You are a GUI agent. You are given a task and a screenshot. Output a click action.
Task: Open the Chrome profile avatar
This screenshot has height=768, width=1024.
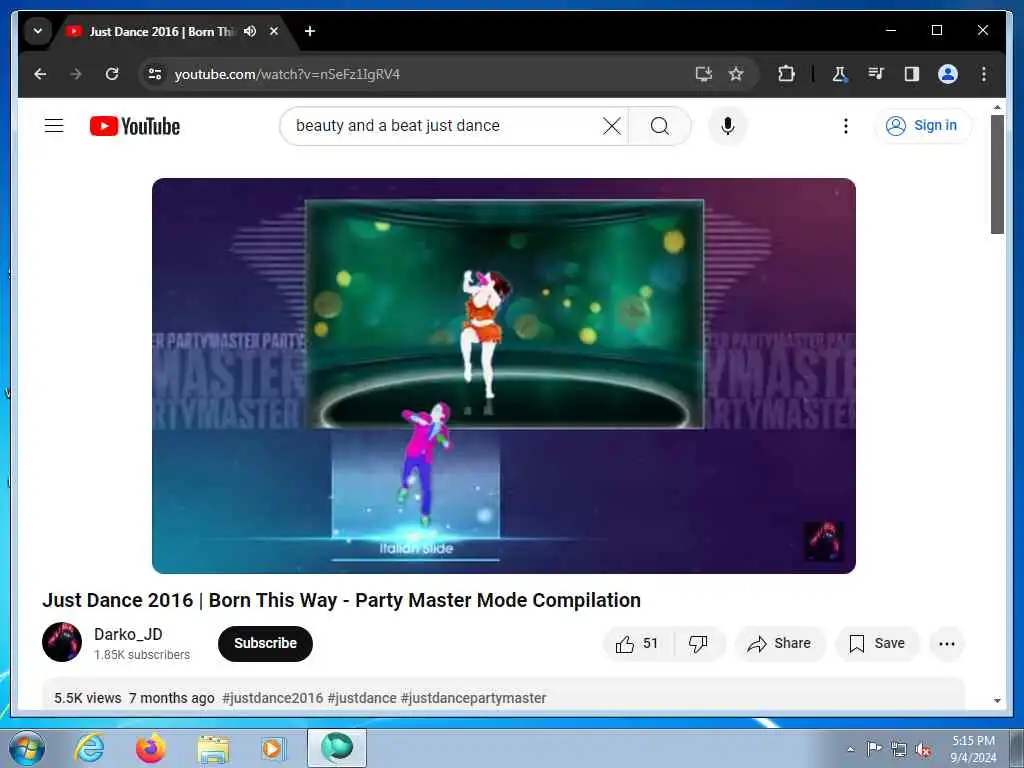948,74
